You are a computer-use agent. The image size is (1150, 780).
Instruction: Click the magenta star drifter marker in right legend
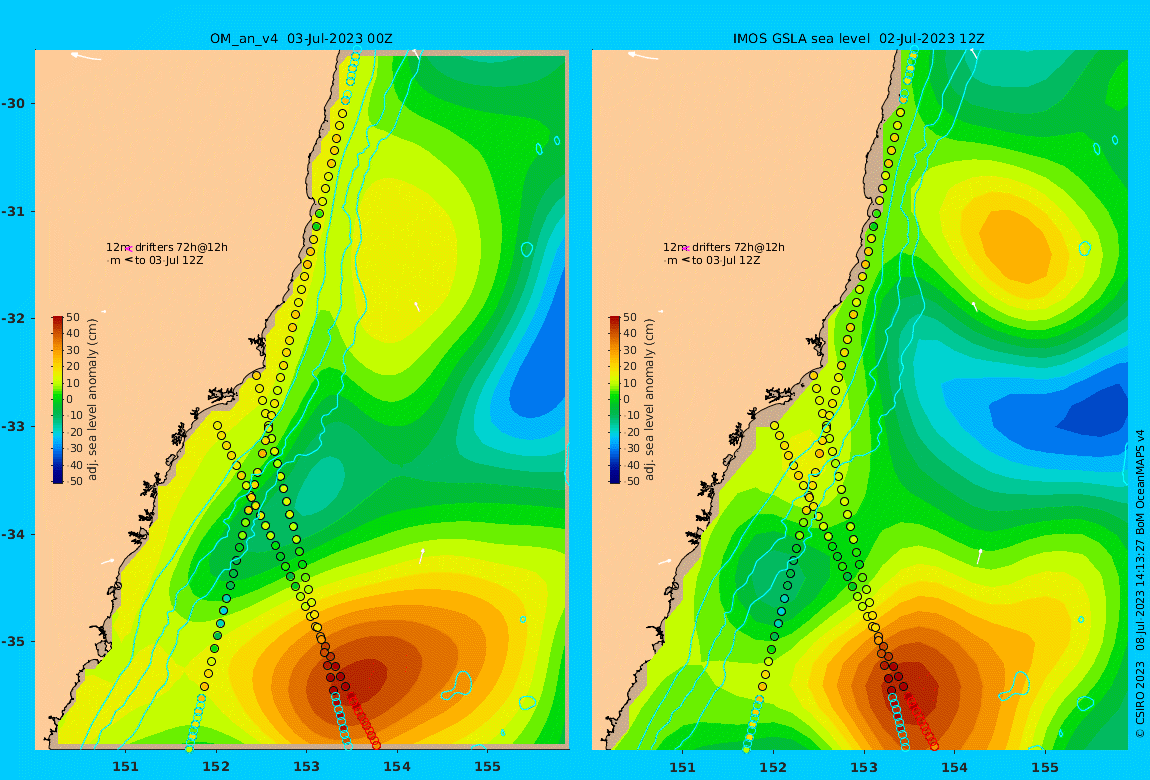pos(686,249)
